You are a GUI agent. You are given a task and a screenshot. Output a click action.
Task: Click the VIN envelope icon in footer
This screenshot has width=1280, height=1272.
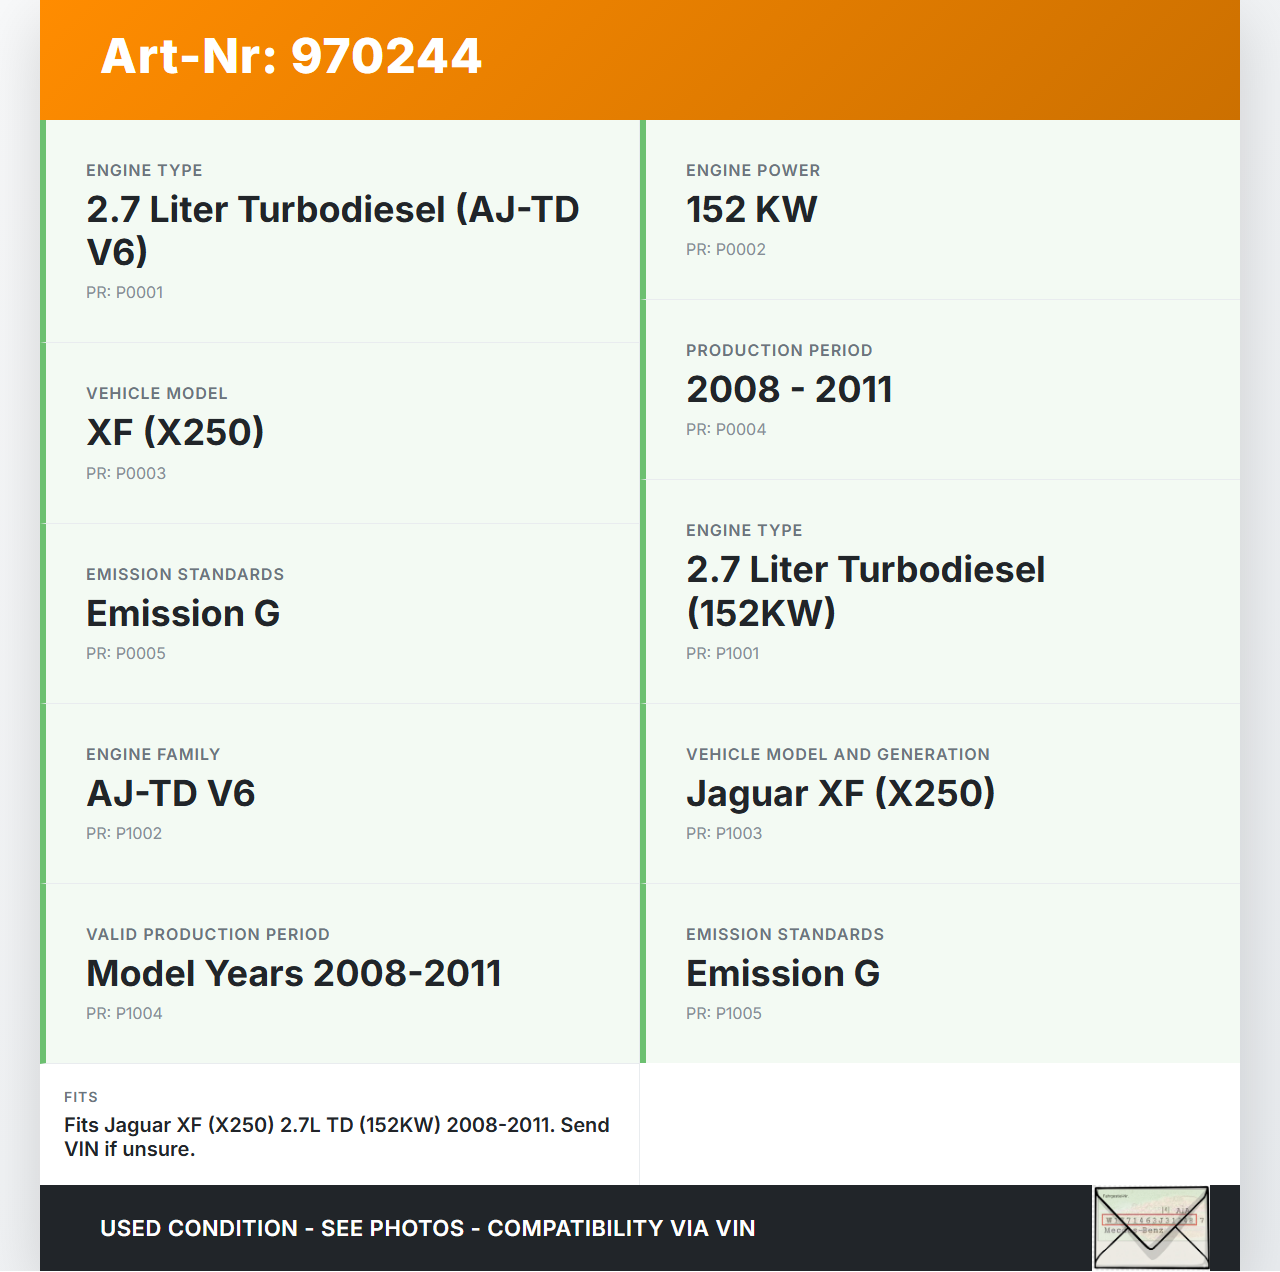pyautogui.click(x=1151, y=1227)
